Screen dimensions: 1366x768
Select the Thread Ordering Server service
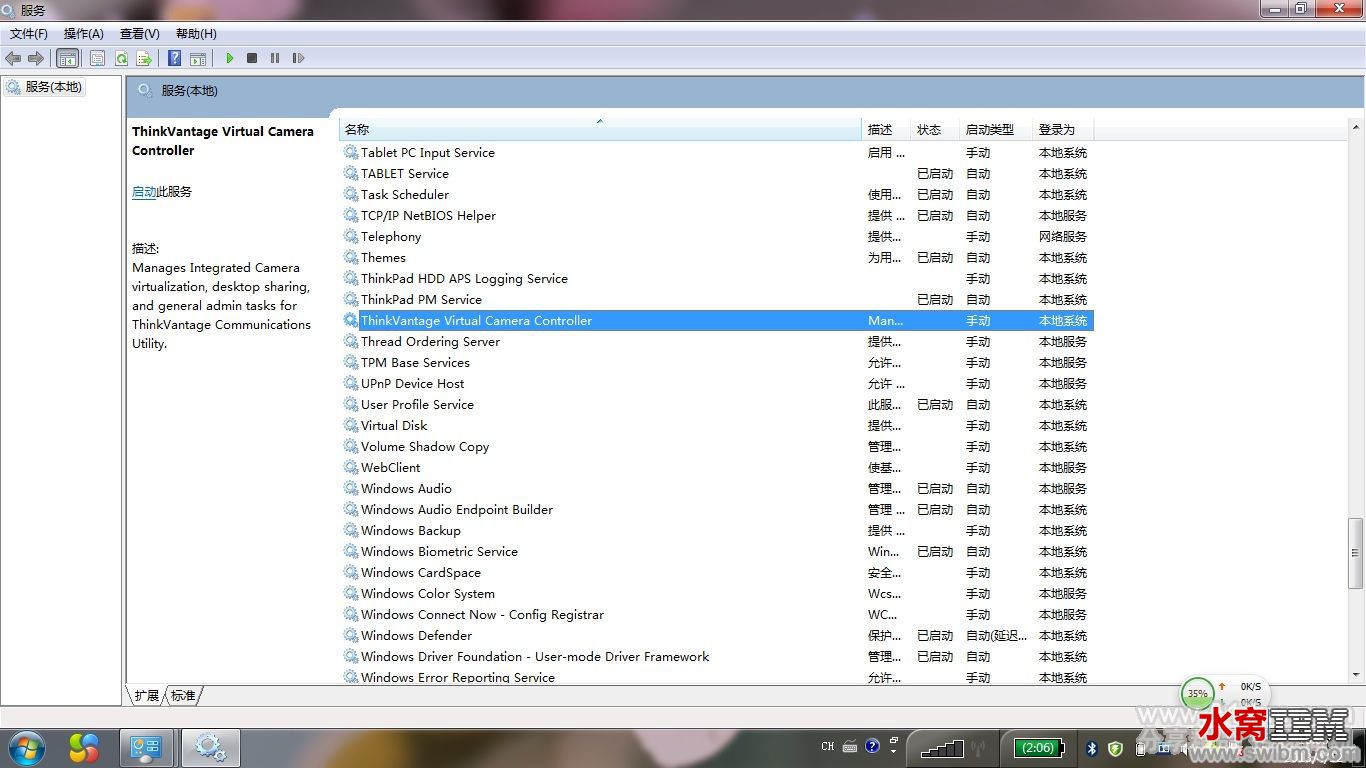tap(717, 342)
